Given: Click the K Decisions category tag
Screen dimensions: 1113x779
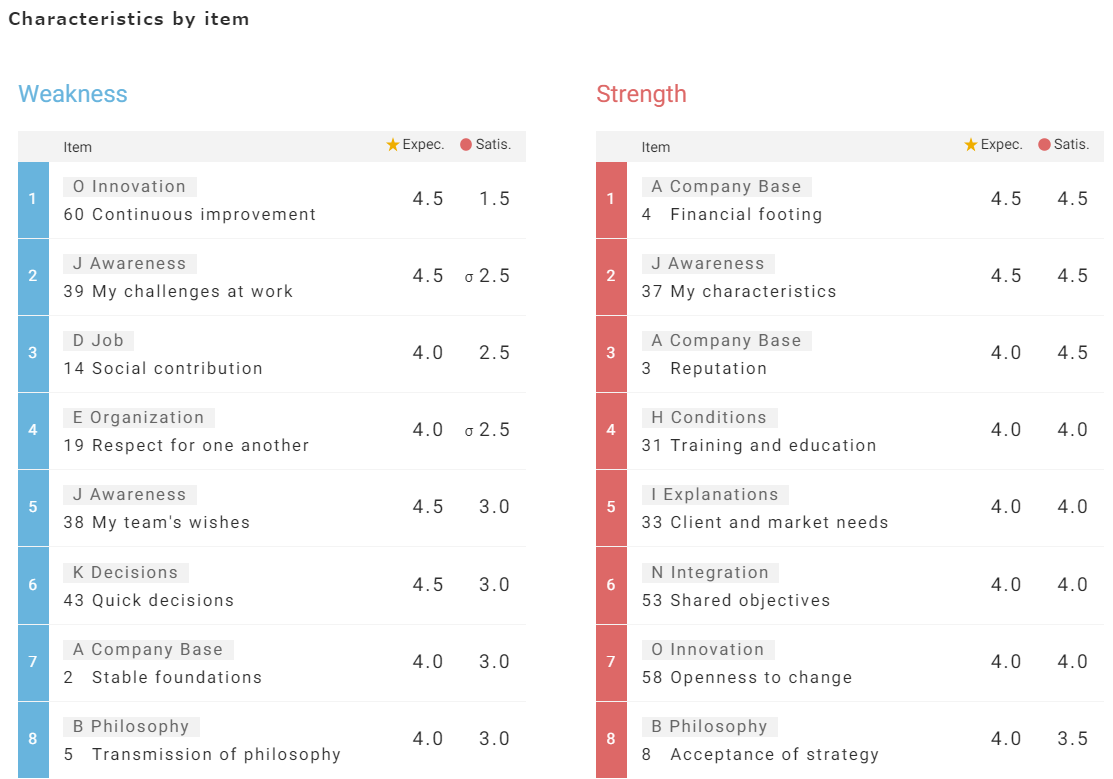Looking at the screenshot, I should tap(125, 572).
